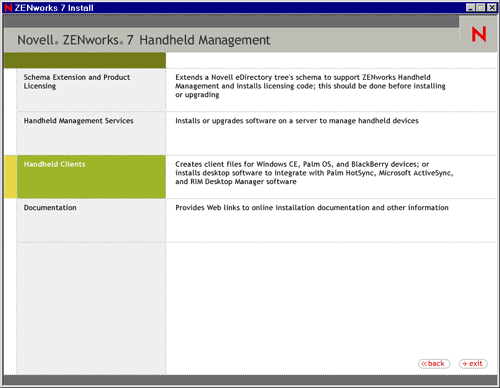Open Handheld Management Services install option
Viewport: 500px width, 388px height.
click(91, 133)
